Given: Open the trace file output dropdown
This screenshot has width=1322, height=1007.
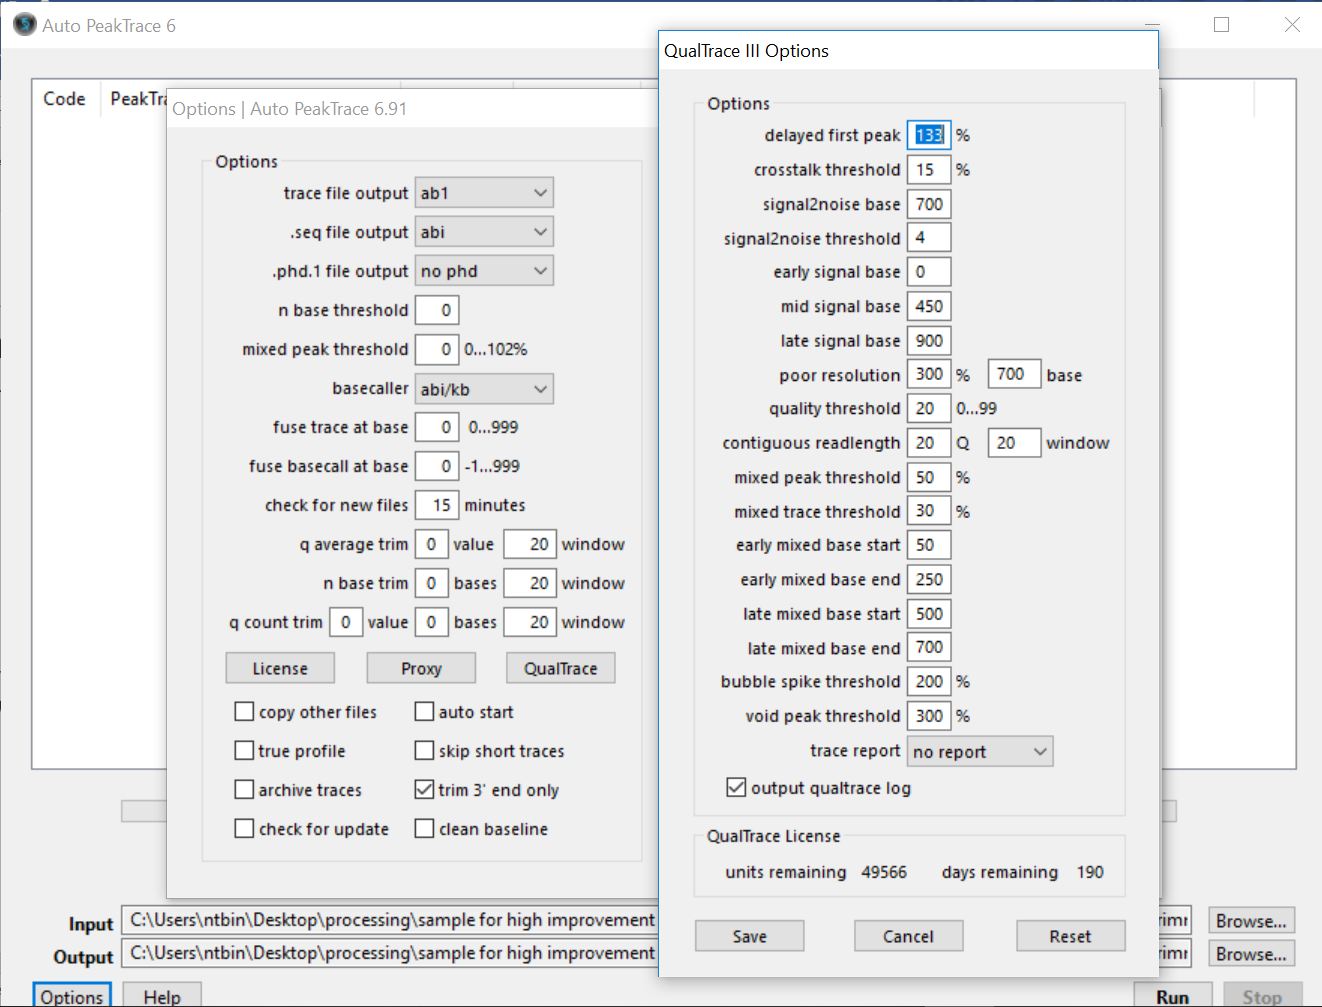Looking at the screenshot, I should coord(484,193).
